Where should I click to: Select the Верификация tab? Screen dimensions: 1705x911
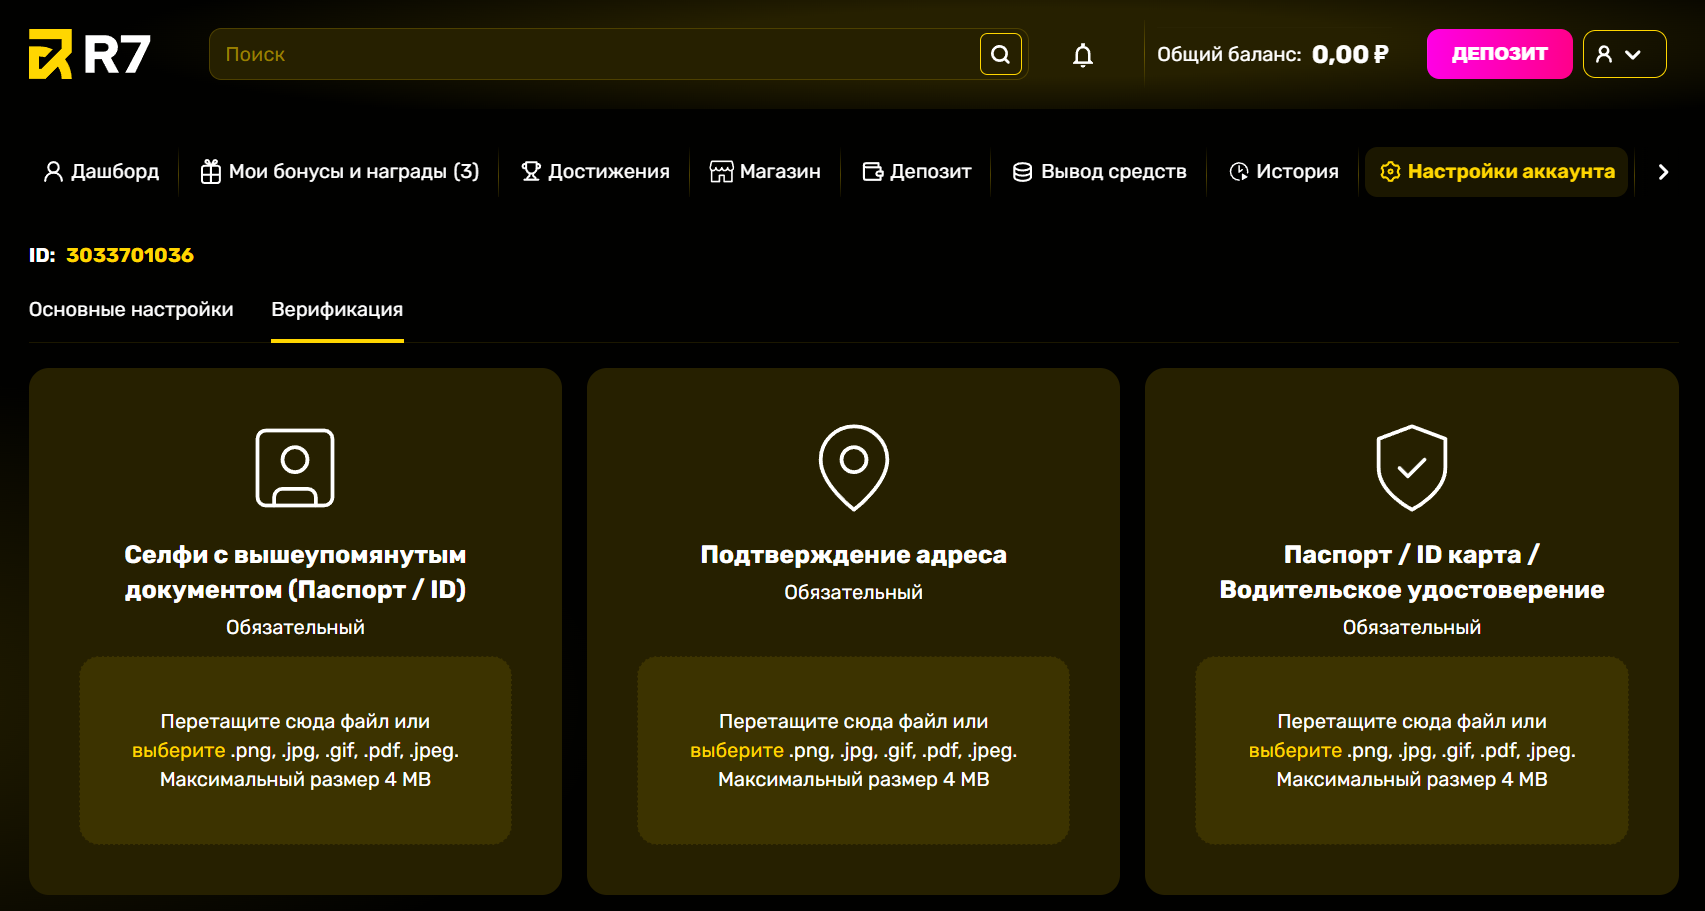(337, 310)
